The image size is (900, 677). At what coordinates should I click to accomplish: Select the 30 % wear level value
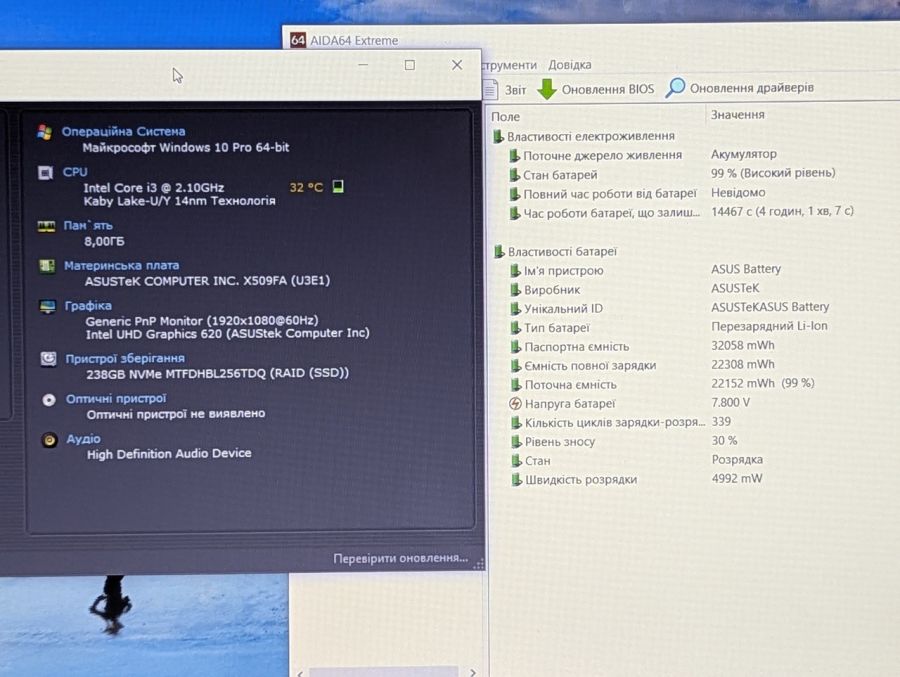724,440
